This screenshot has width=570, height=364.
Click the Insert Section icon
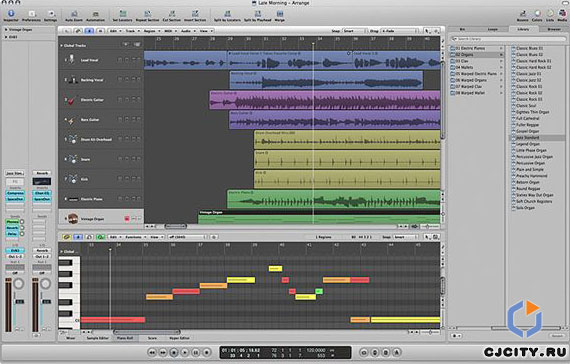point(195,15)
